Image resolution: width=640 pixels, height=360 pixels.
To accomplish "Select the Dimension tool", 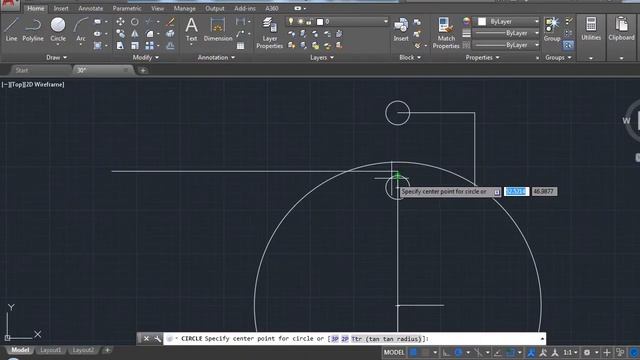I will click(x=218, y=29).
